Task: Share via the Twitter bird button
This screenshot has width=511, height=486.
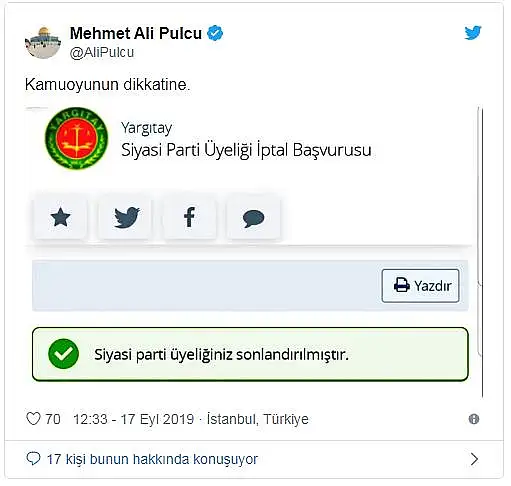Action: coord(126,217)
